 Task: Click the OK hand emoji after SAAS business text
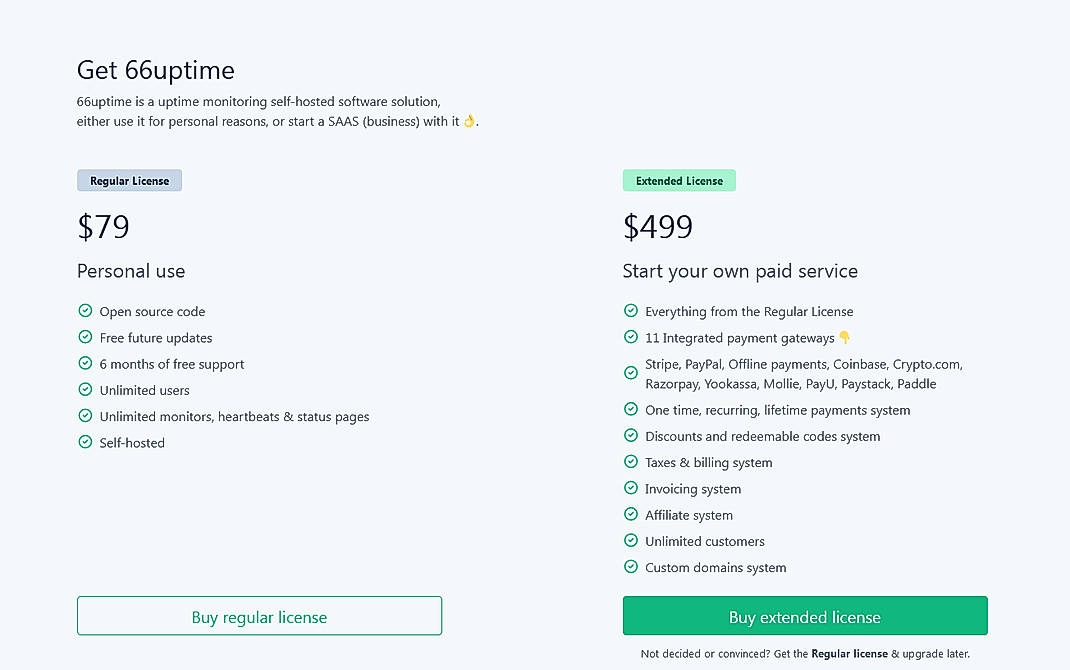(469, 120)
